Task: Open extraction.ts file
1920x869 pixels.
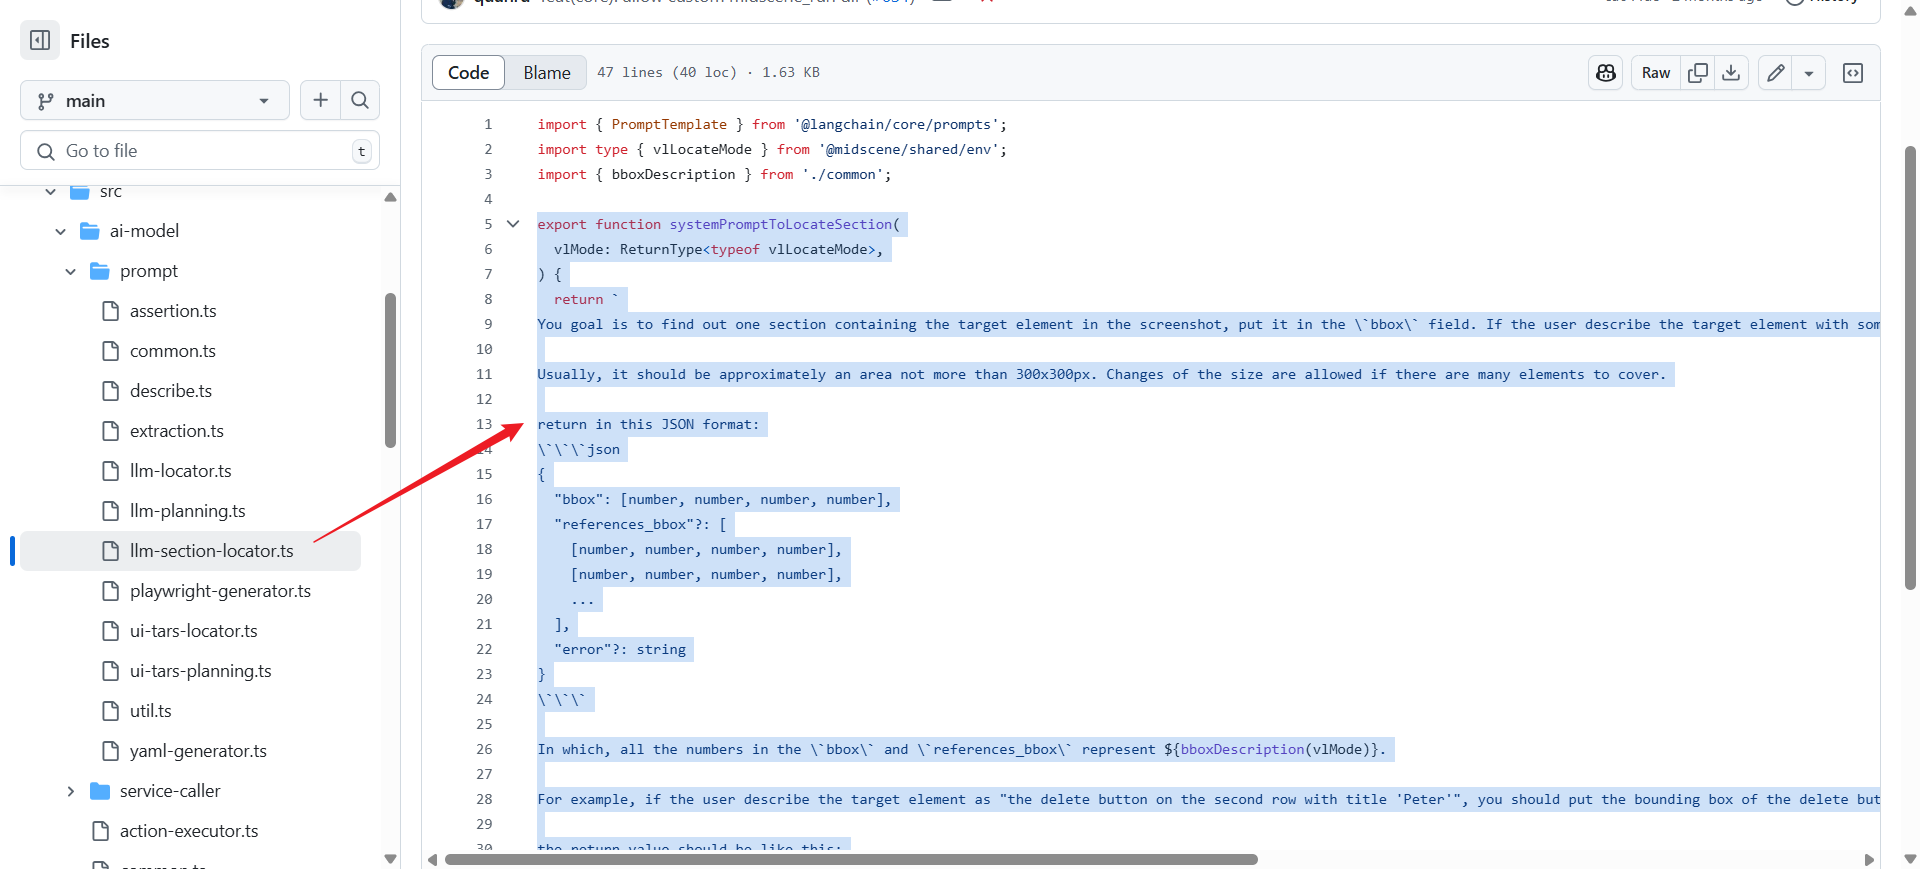Action: [177, 431]
